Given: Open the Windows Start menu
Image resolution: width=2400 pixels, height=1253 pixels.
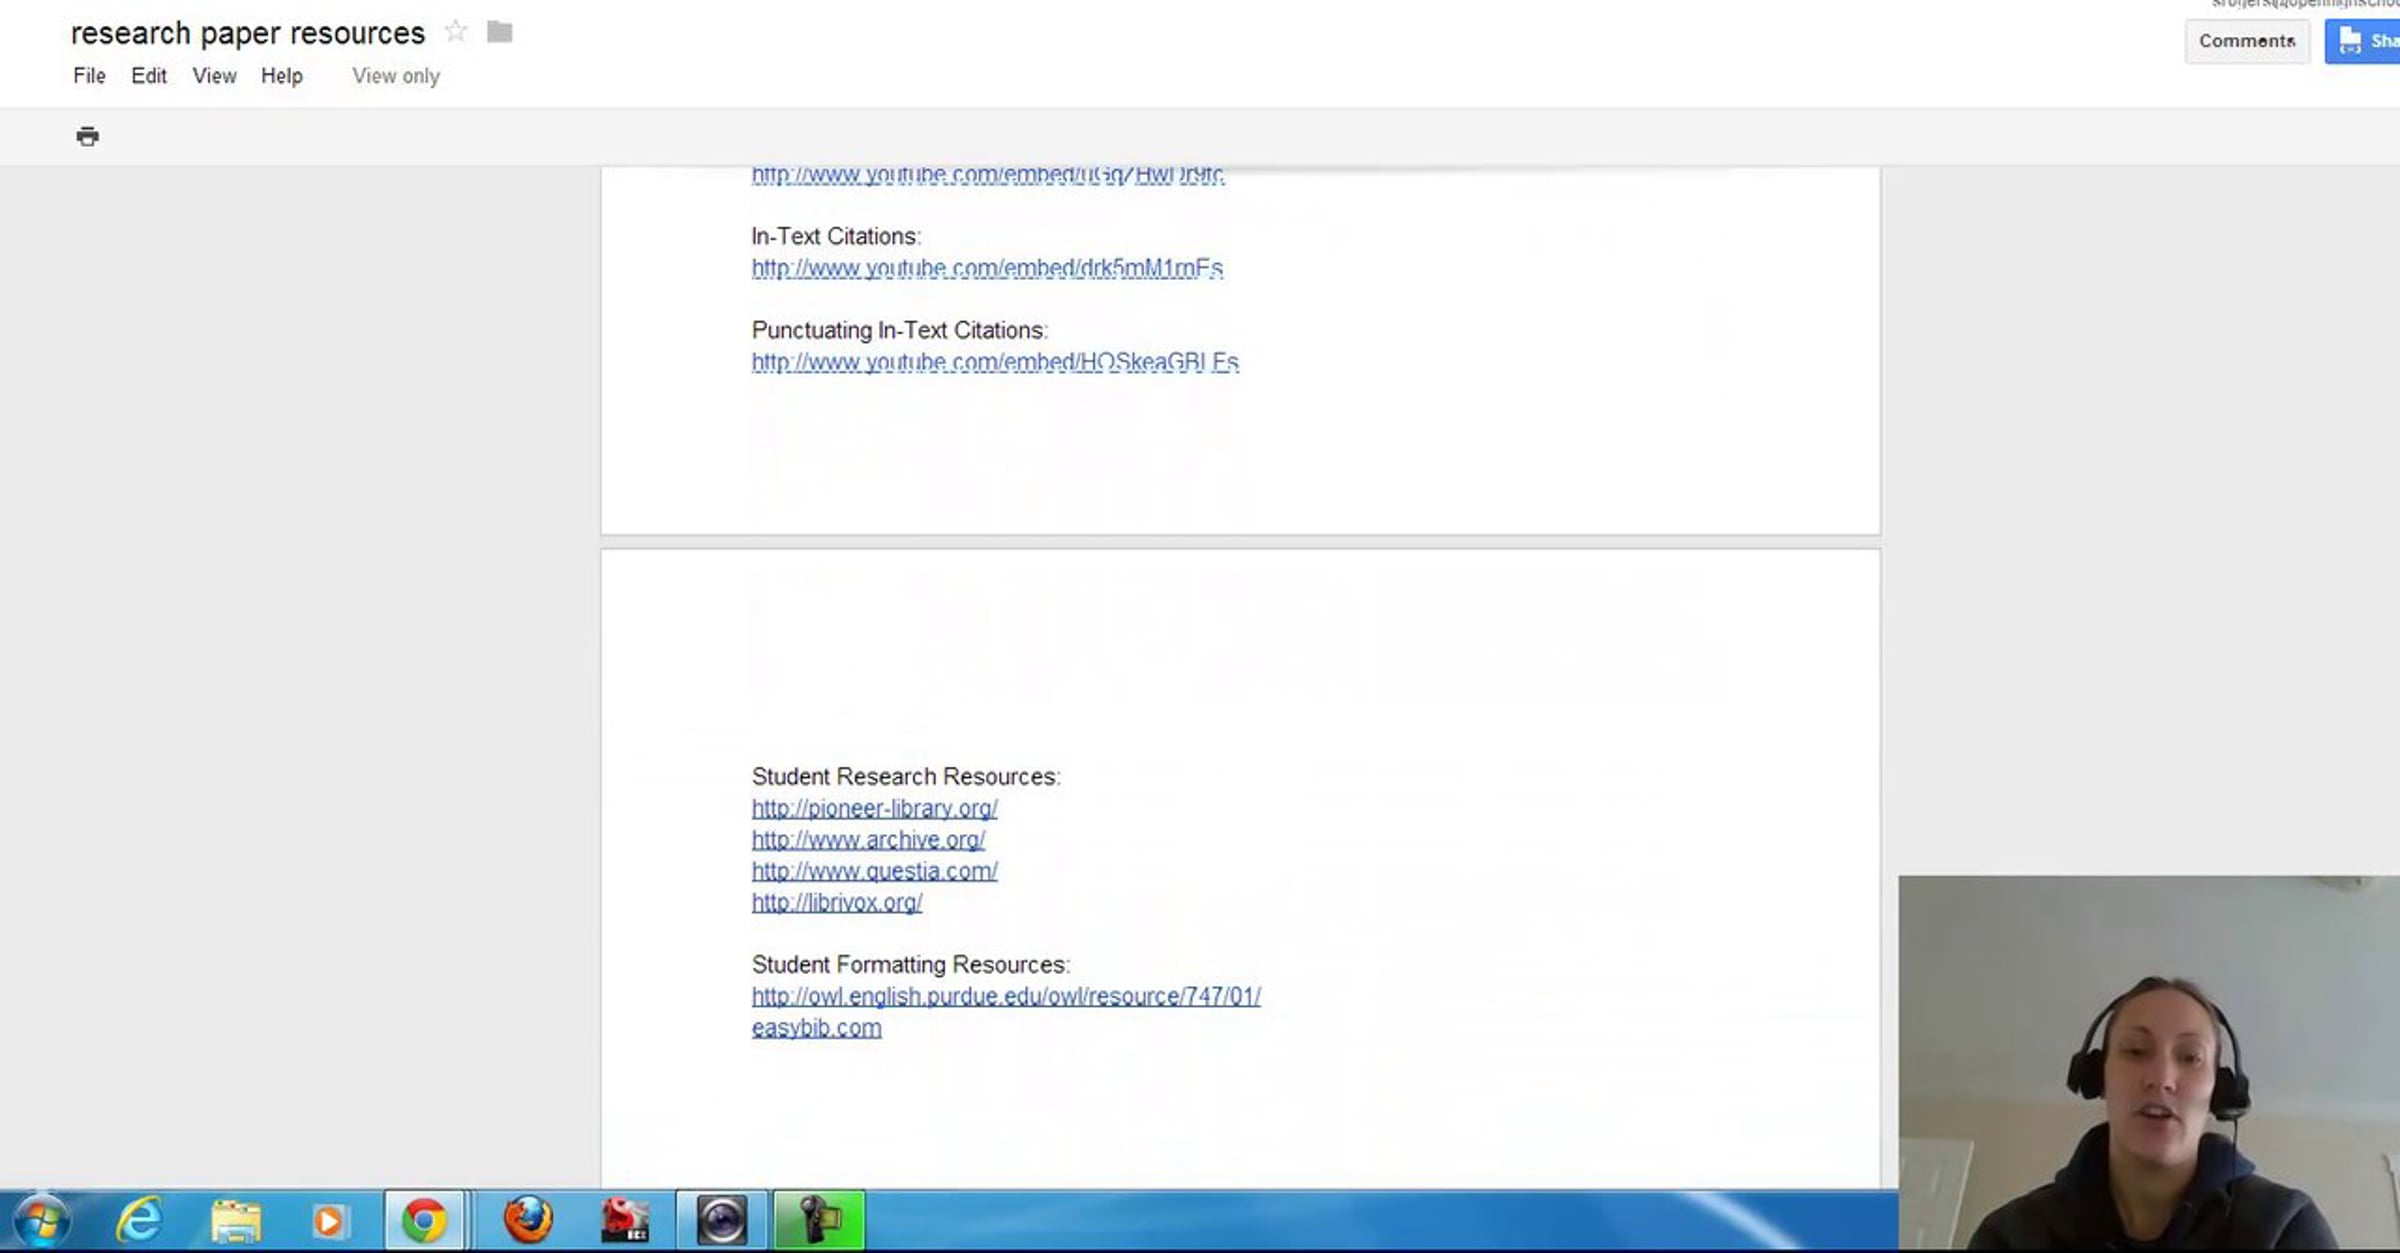Looking at the screenshot, I should [x=40, y=1221].
